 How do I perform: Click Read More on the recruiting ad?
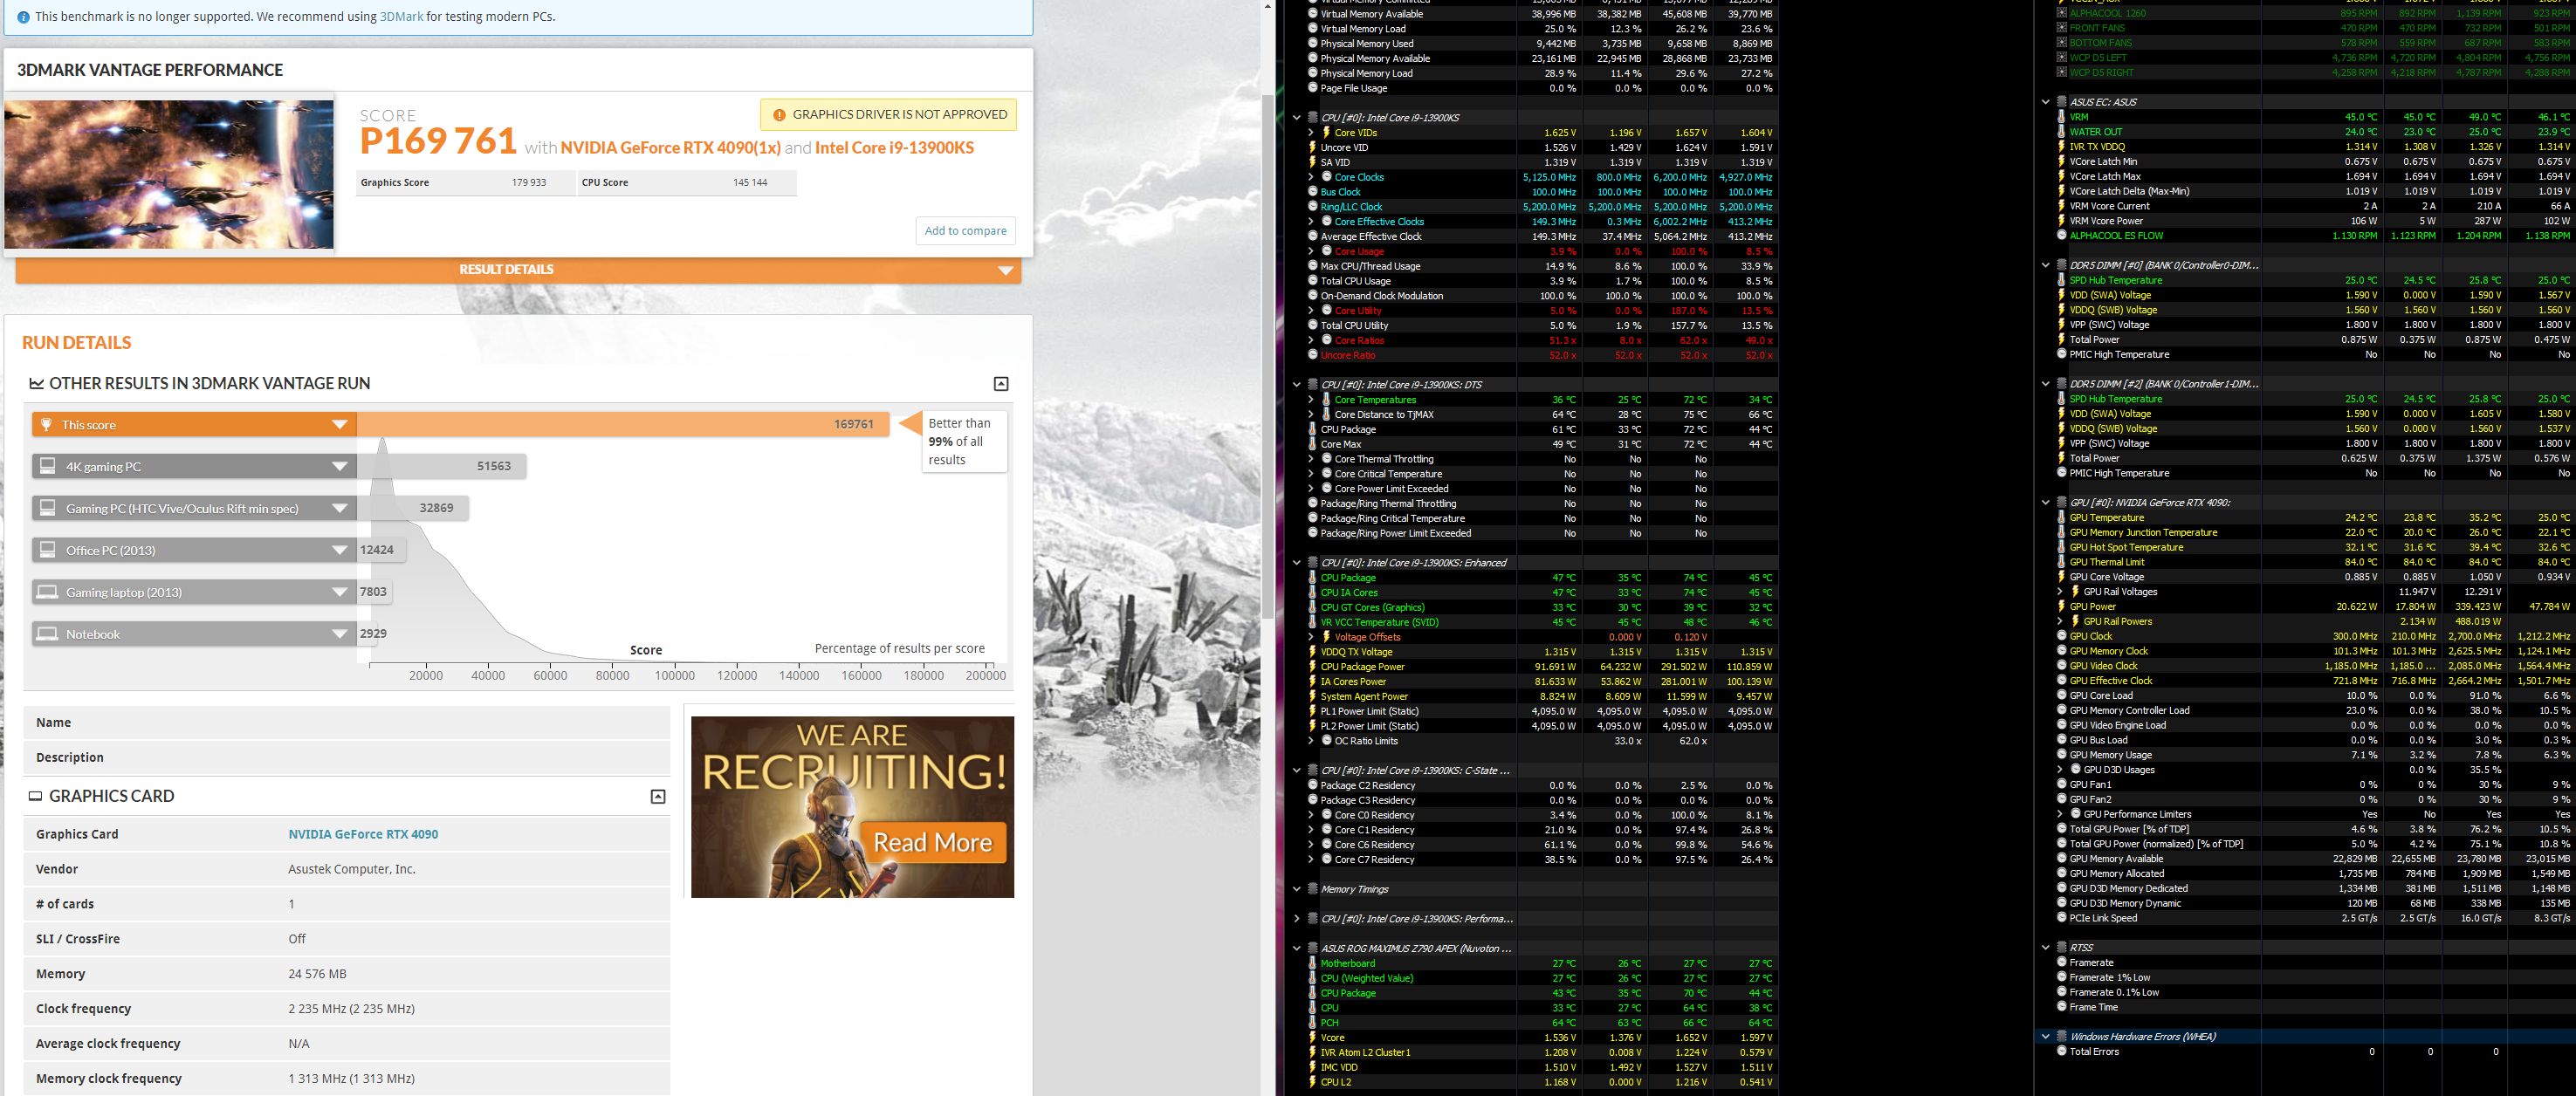tap(932, 843)
